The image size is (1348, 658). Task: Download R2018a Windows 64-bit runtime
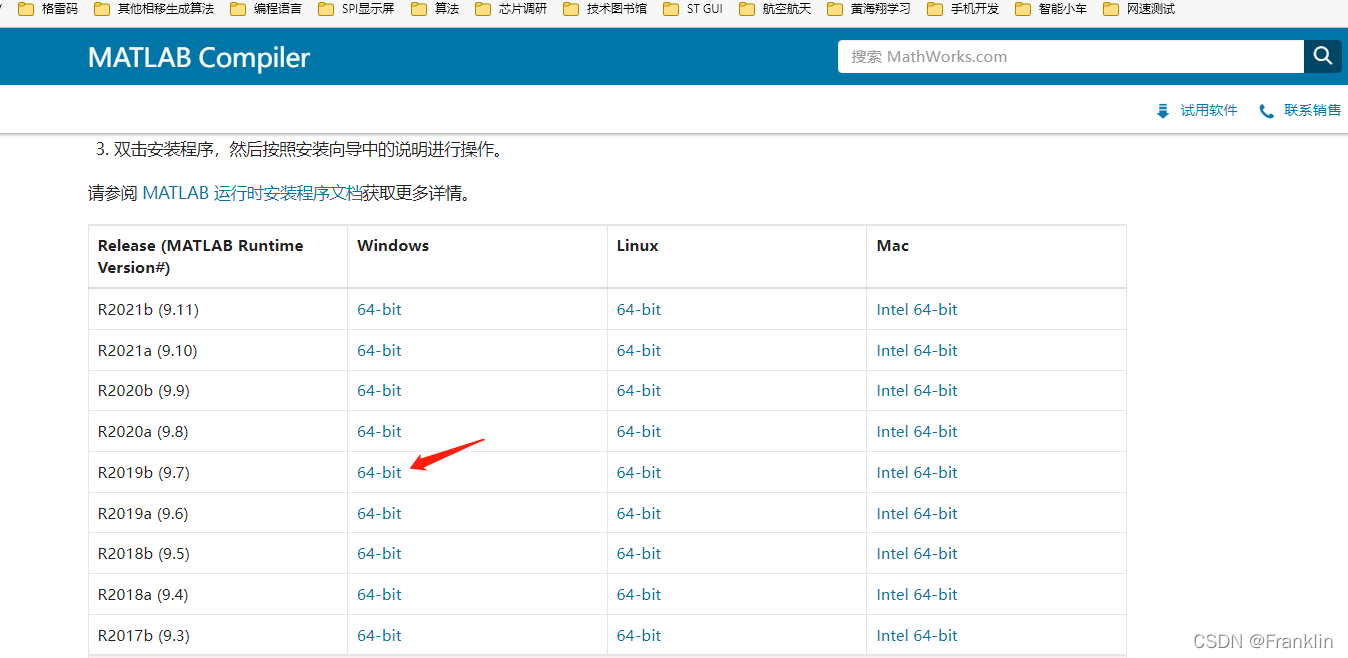(379, 595)
